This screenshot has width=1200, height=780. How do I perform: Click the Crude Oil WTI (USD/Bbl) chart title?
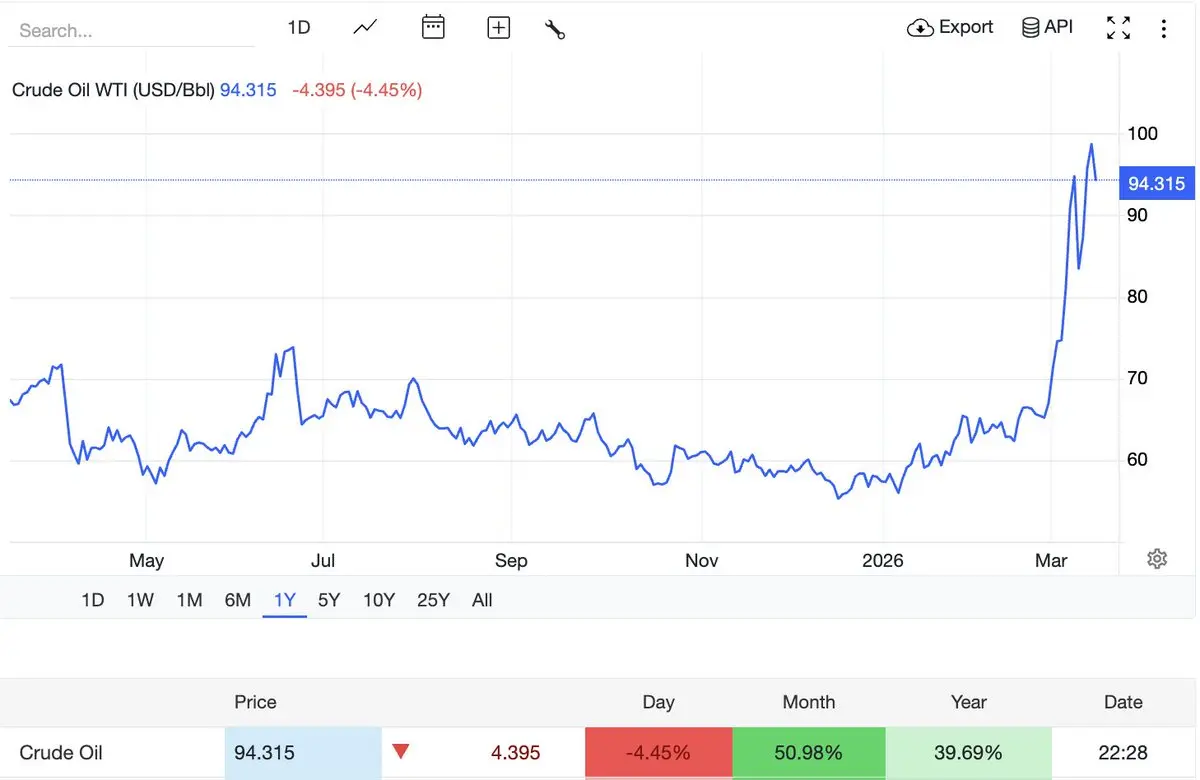(113, 90)
